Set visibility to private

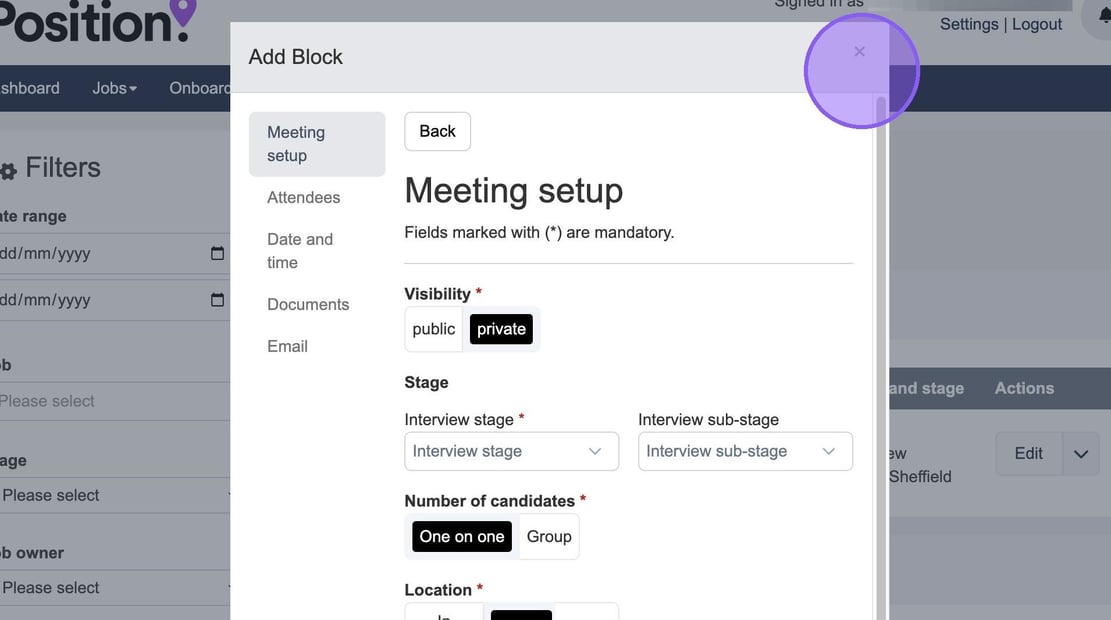(501, 329)
